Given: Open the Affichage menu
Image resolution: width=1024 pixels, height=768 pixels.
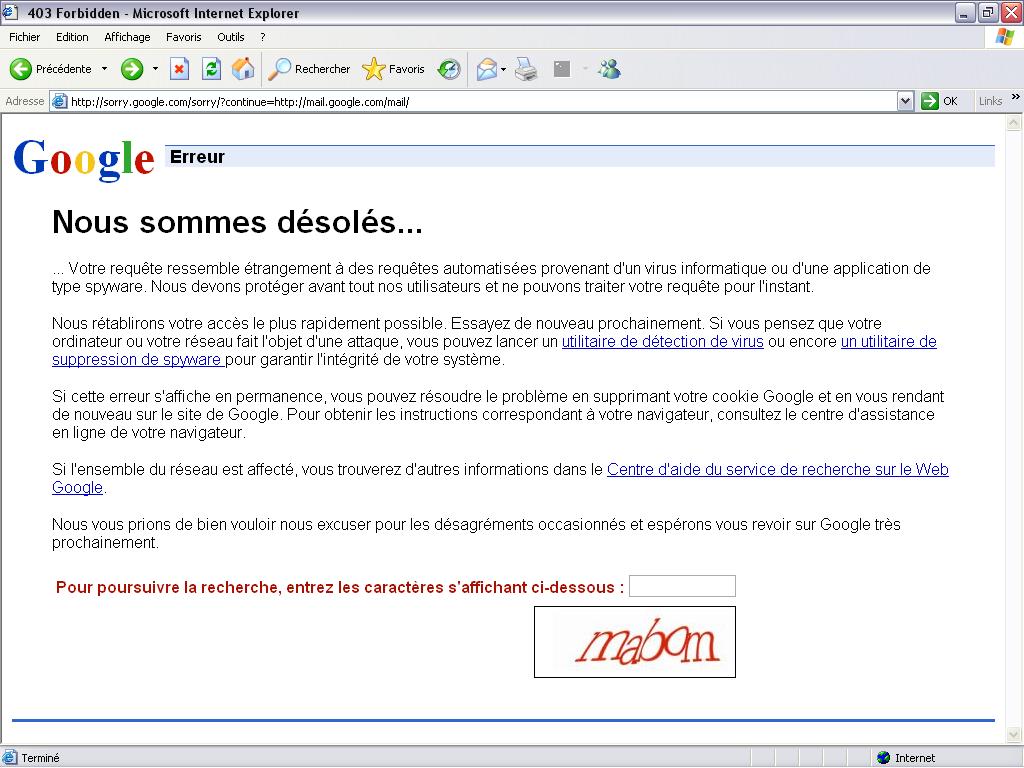Looking at the screenshot, I should click(x=127, y=37).
